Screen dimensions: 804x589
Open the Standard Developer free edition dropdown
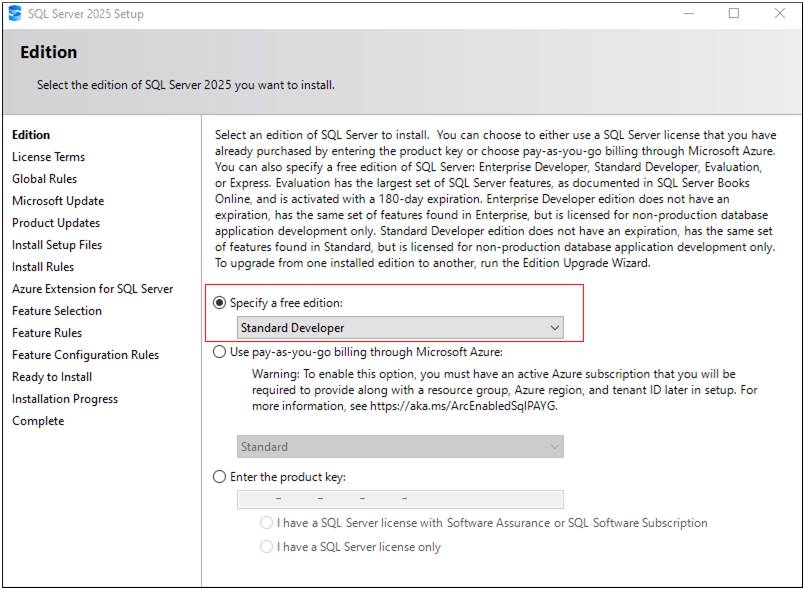[x=400, y=328]
